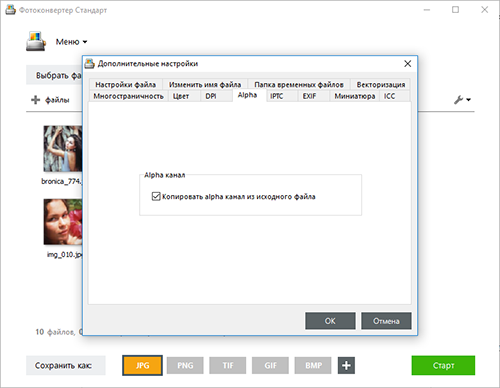Click the dialog title bar app icon
This screenshot has height=388, width=500.
click(89, 63)
